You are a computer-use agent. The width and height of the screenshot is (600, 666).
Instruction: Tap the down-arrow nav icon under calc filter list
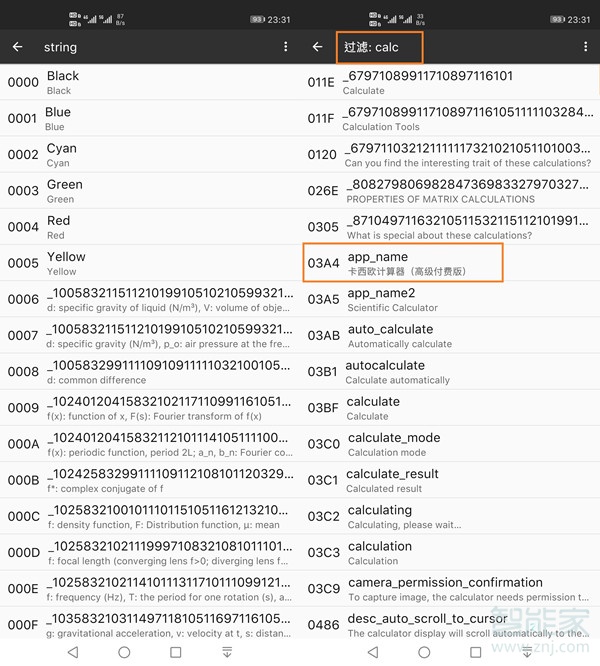527,652
